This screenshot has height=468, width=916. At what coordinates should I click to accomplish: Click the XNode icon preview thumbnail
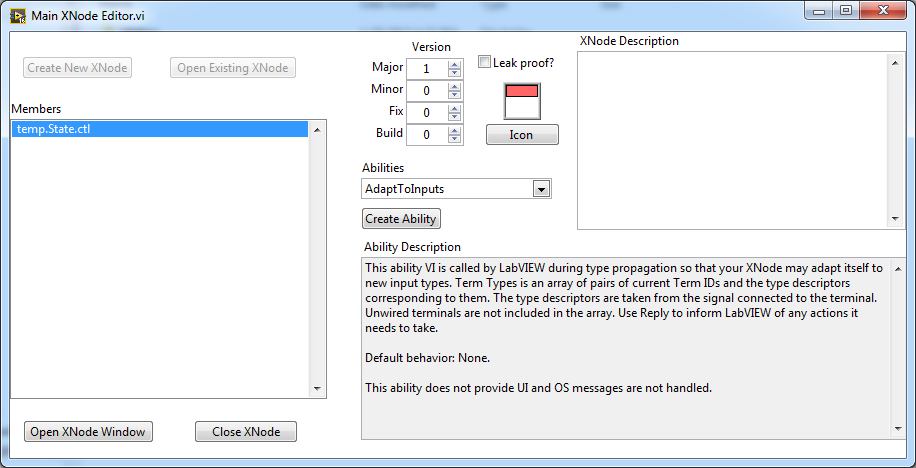(523, 101)
